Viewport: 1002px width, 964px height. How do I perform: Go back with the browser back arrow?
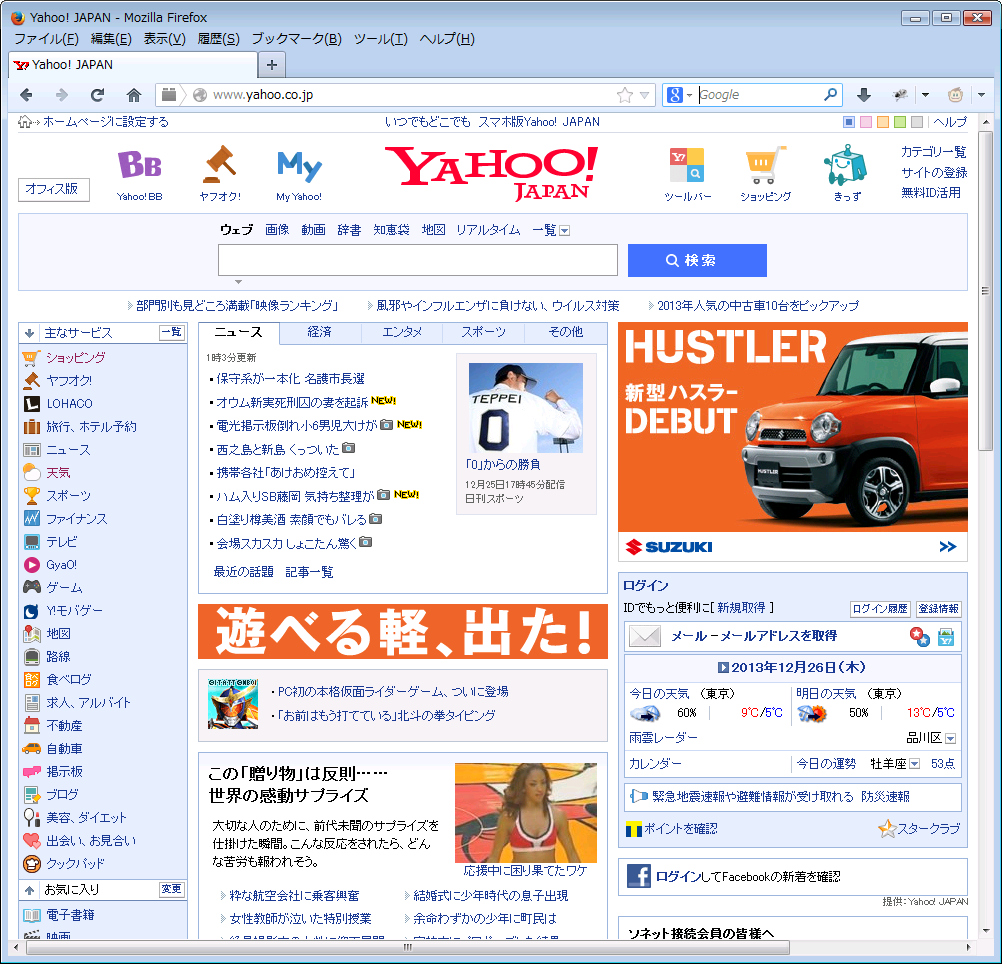[26, 95]
